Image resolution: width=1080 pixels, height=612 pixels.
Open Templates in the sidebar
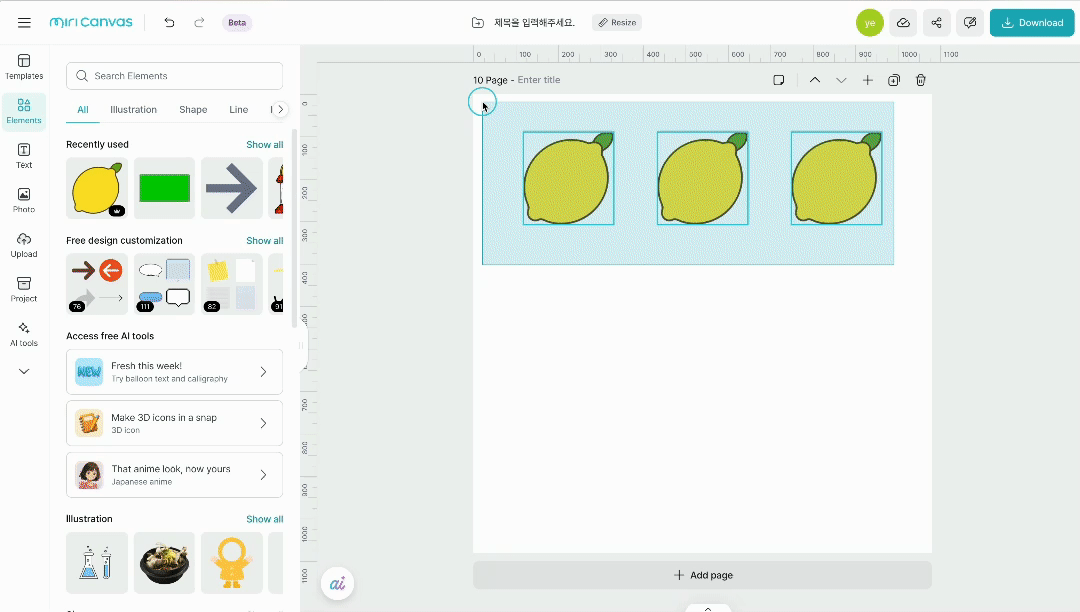click(x=24, y=67)
